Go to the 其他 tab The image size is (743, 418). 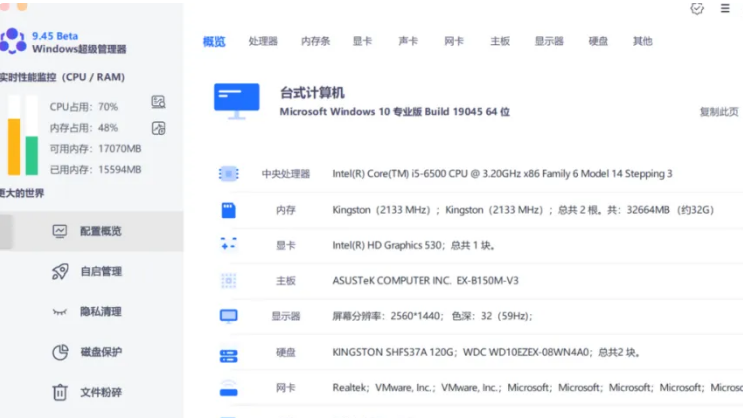point(642,42)
